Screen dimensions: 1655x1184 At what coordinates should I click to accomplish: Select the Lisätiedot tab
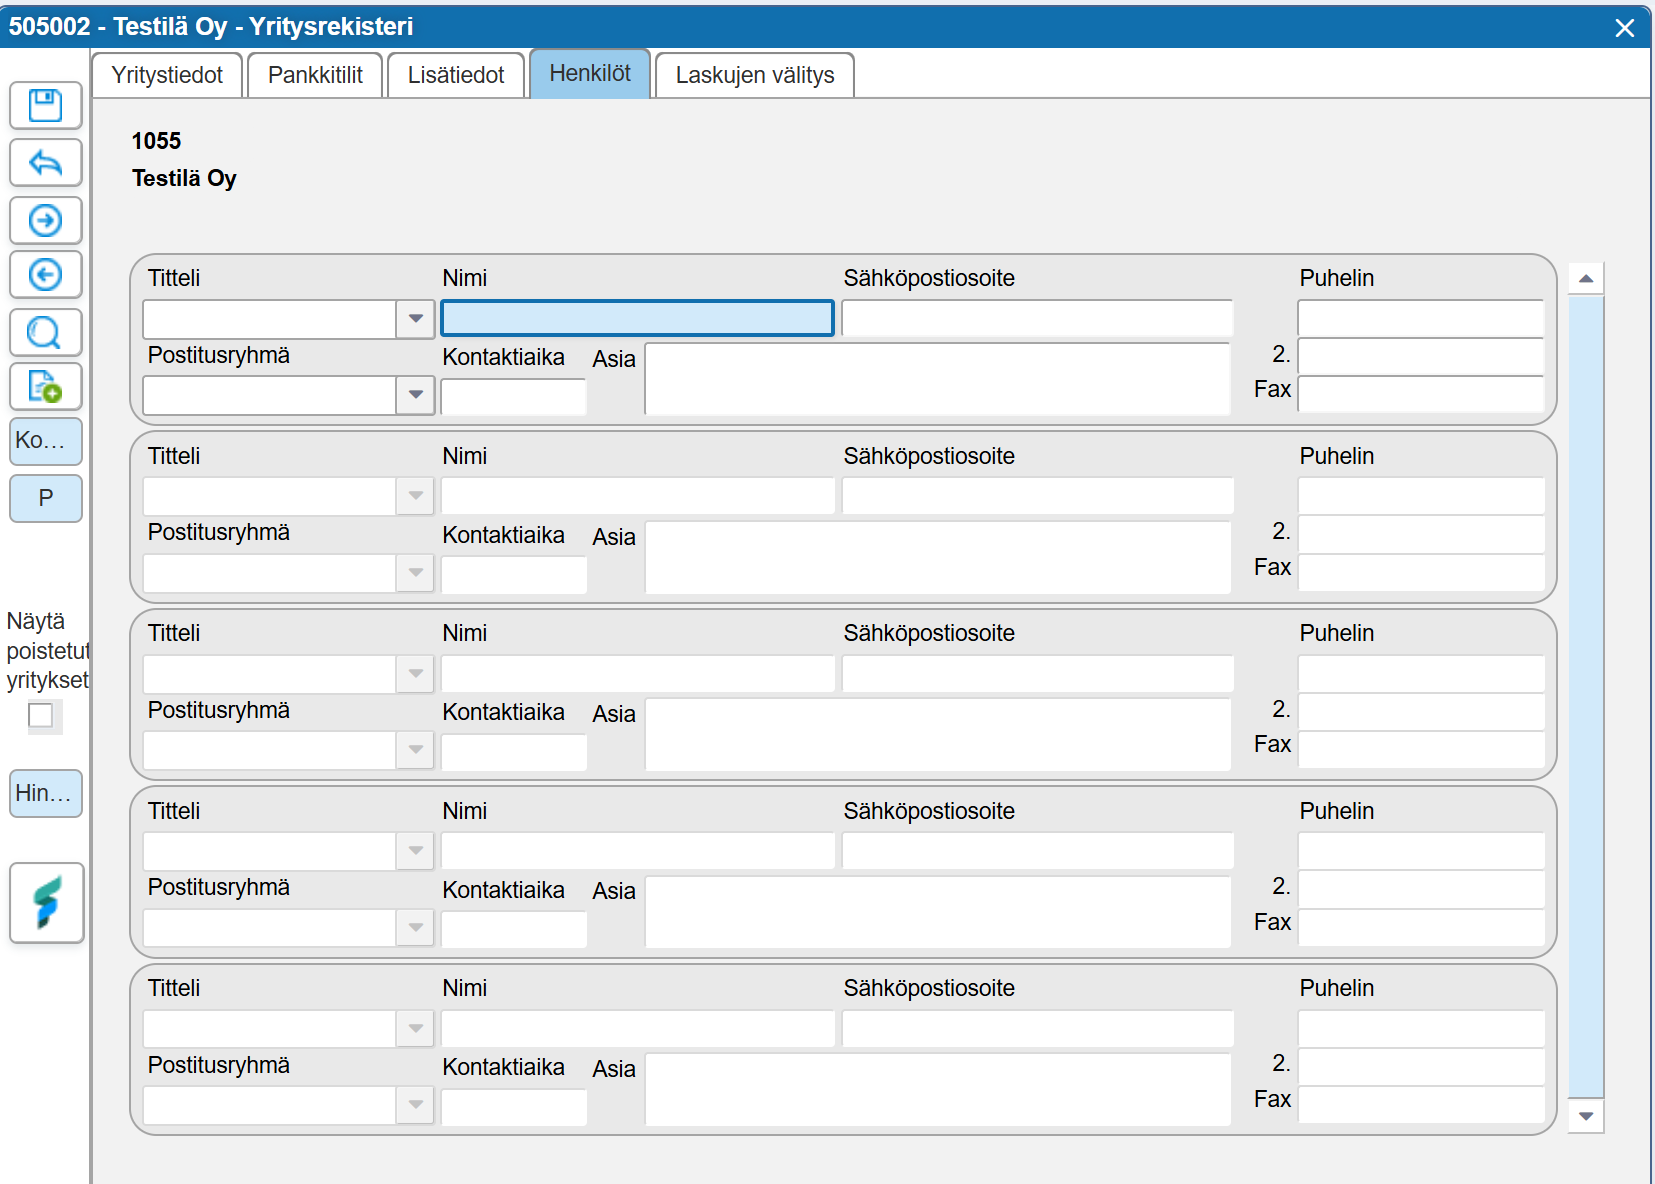pos(456,75)
